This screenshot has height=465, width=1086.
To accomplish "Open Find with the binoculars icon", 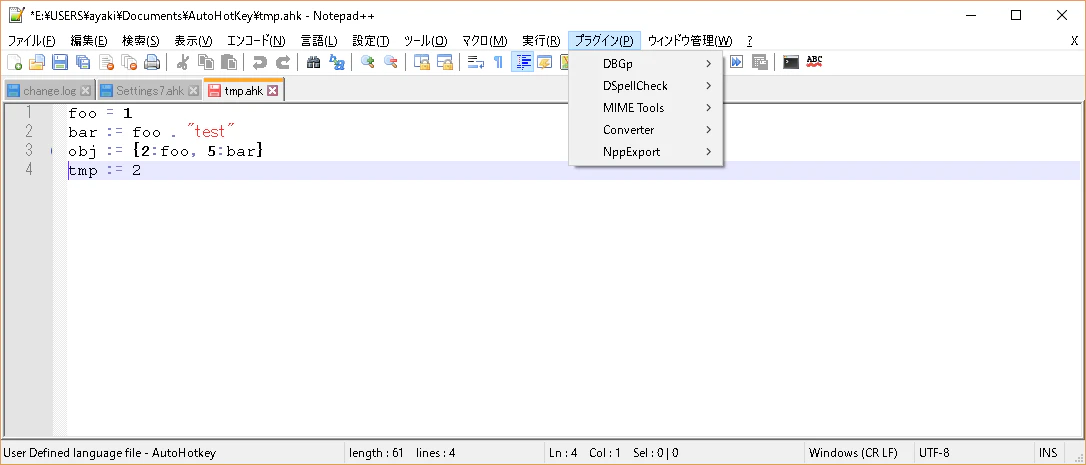I will coord(314,62).
